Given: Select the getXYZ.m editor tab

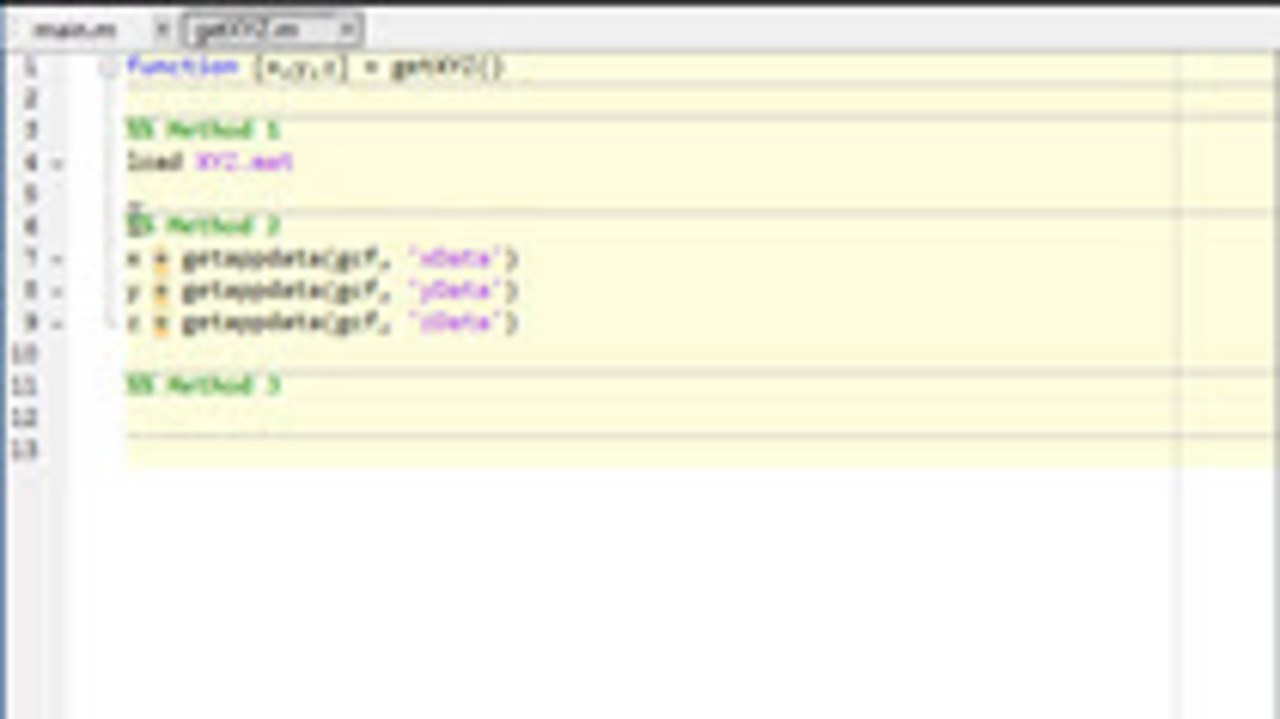Looking at the screenshot, I should coord(246,30).
